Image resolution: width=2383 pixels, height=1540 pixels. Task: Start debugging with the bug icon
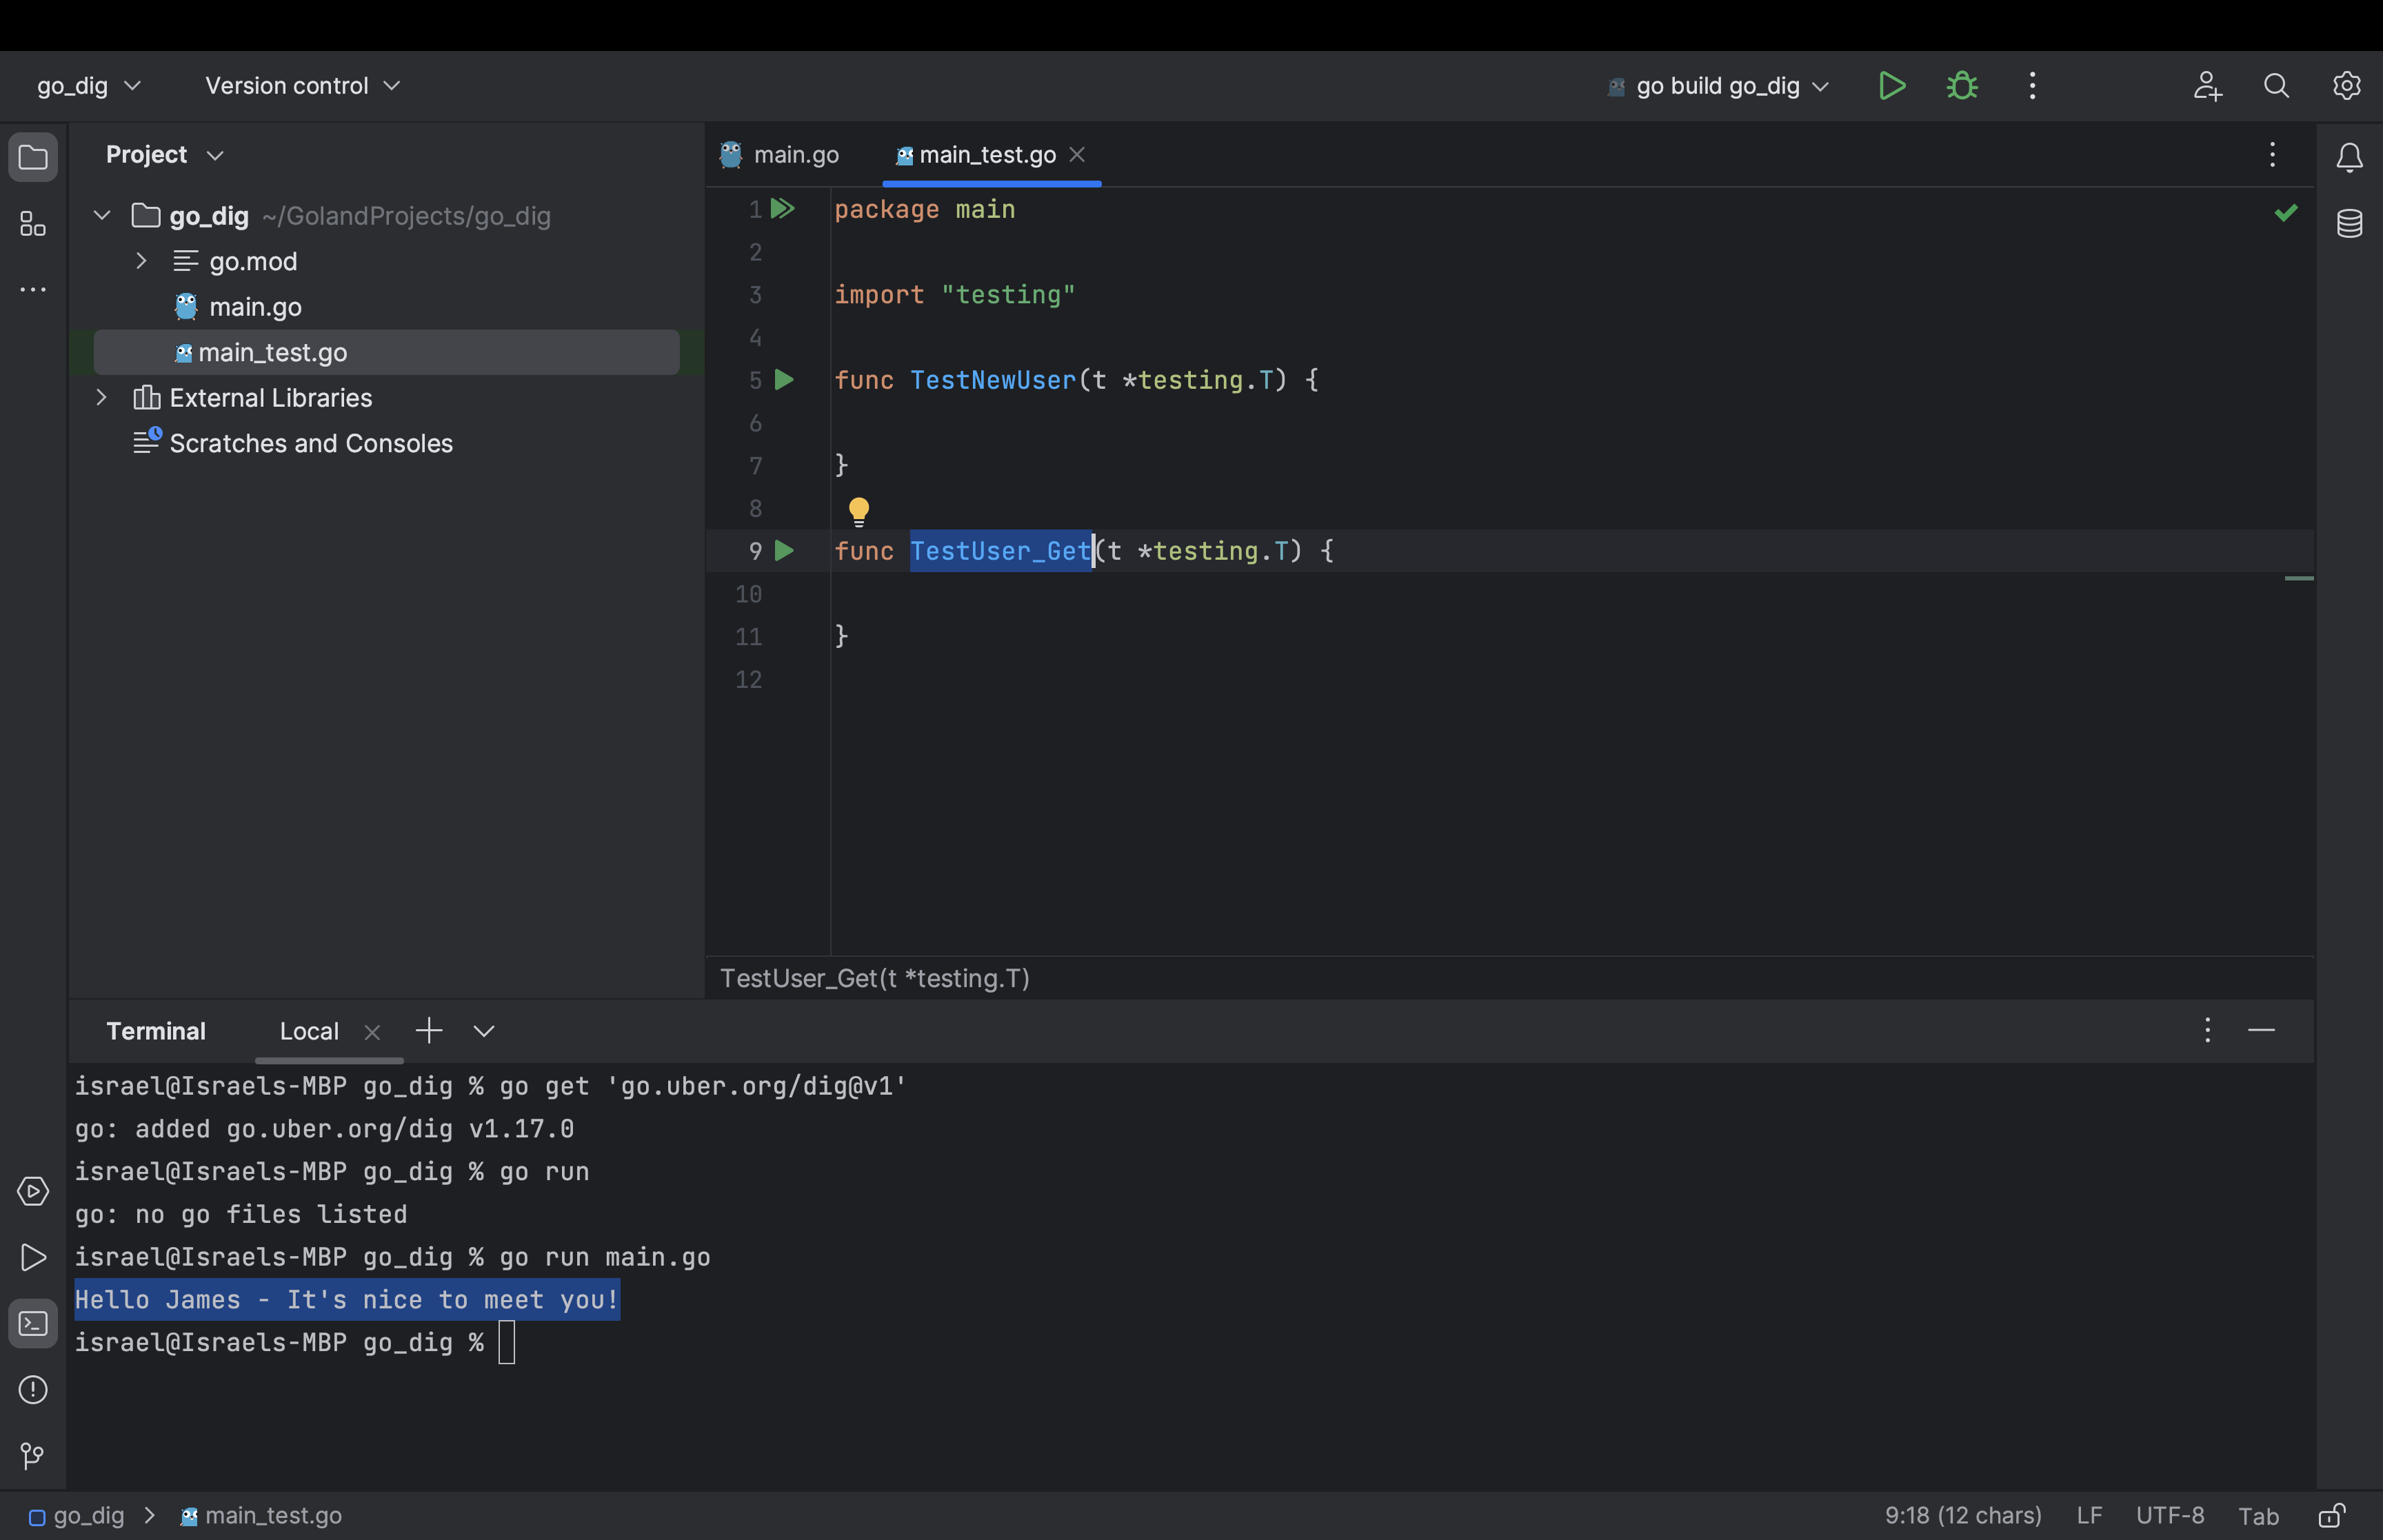pyautogui.click(x=1962, y=86)
